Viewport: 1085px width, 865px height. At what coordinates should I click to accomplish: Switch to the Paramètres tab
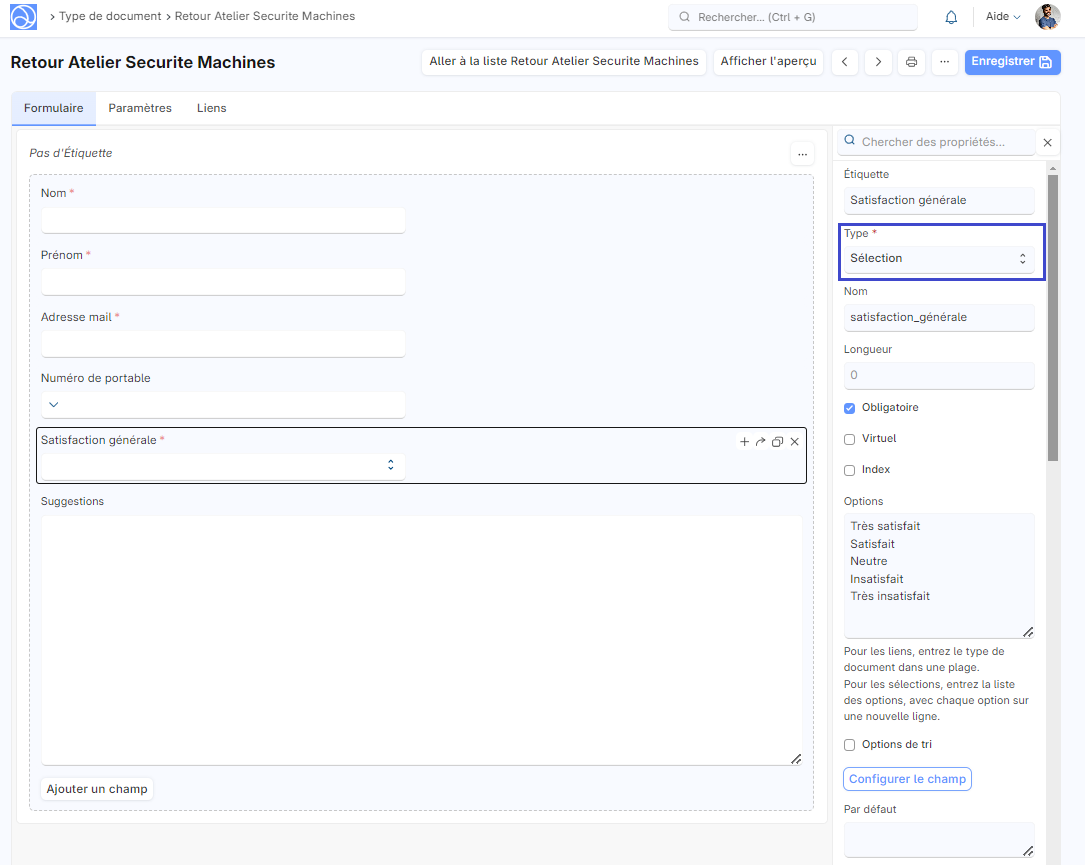click(140, 108)
